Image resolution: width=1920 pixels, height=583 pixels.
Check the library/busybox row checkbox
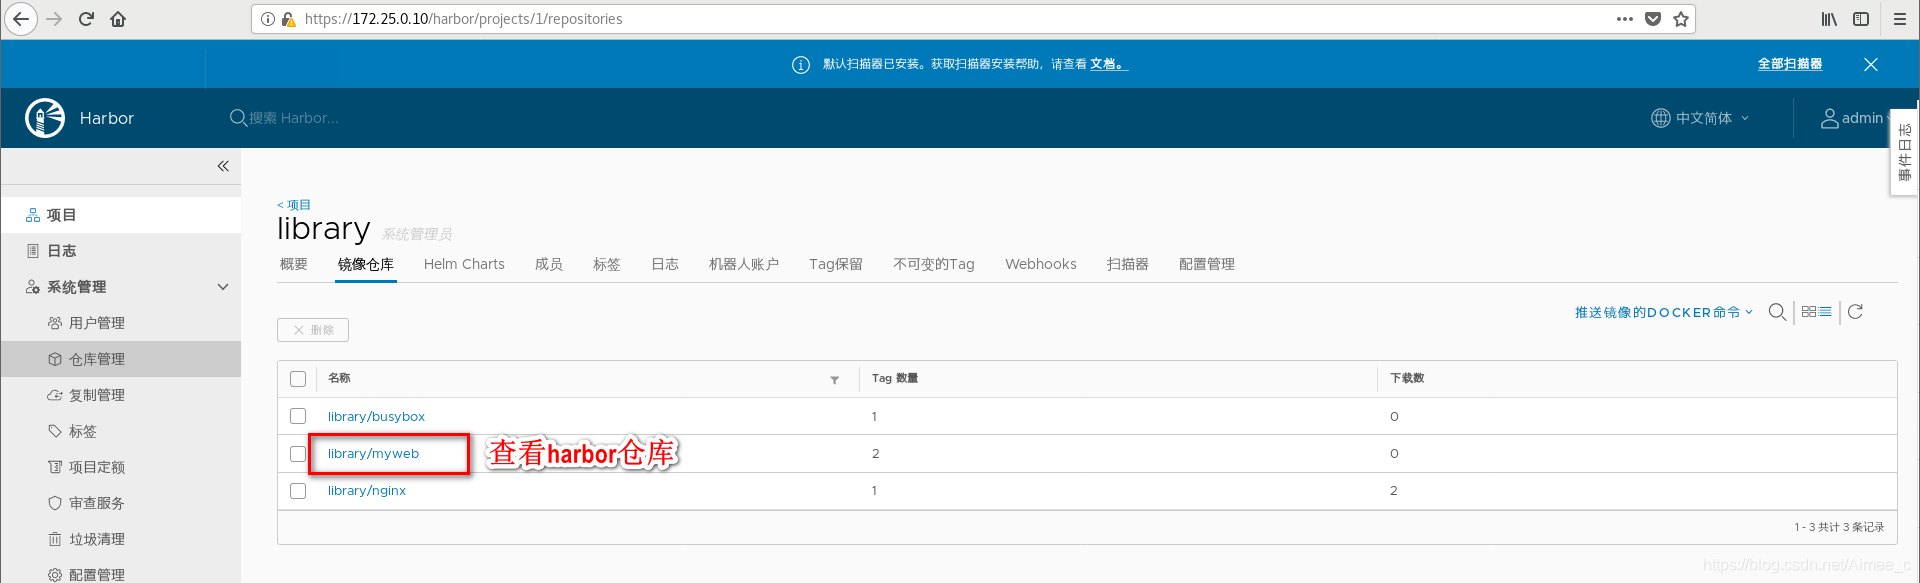pyautogui.click(x=298, y=416)
